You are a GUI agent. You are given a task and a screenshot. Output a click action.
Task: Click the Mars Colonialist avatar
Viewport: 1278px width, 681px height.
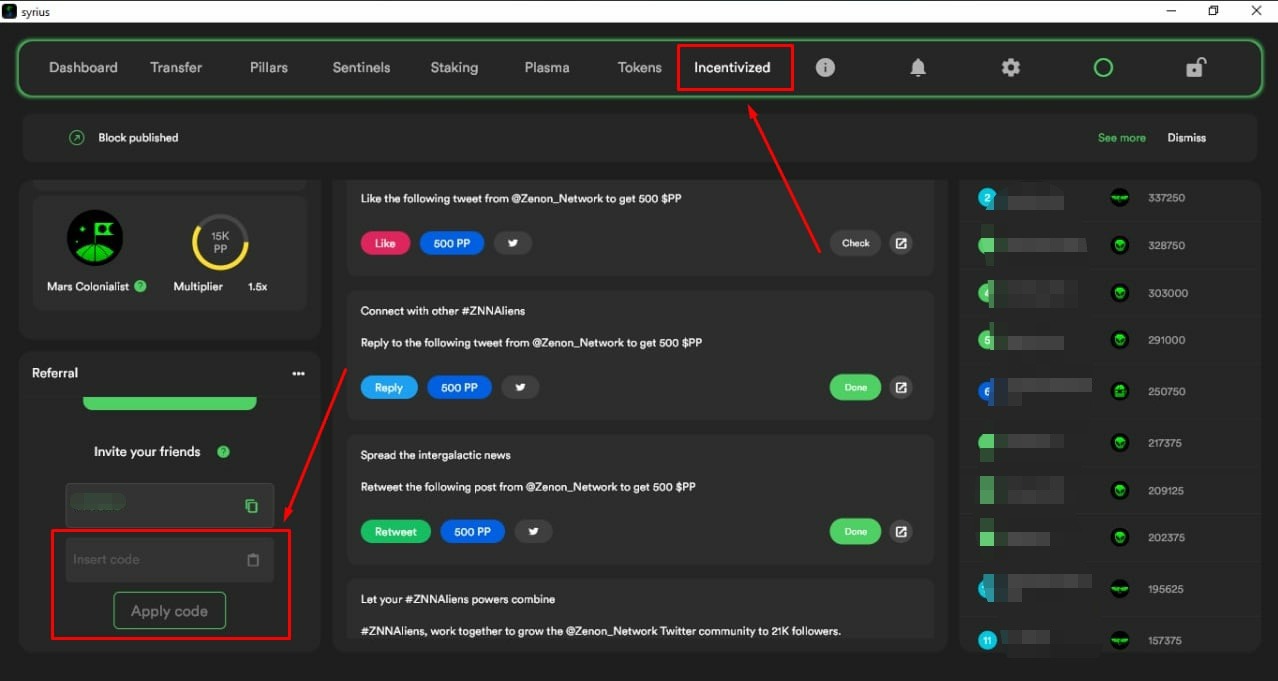(x=95, y=237)
